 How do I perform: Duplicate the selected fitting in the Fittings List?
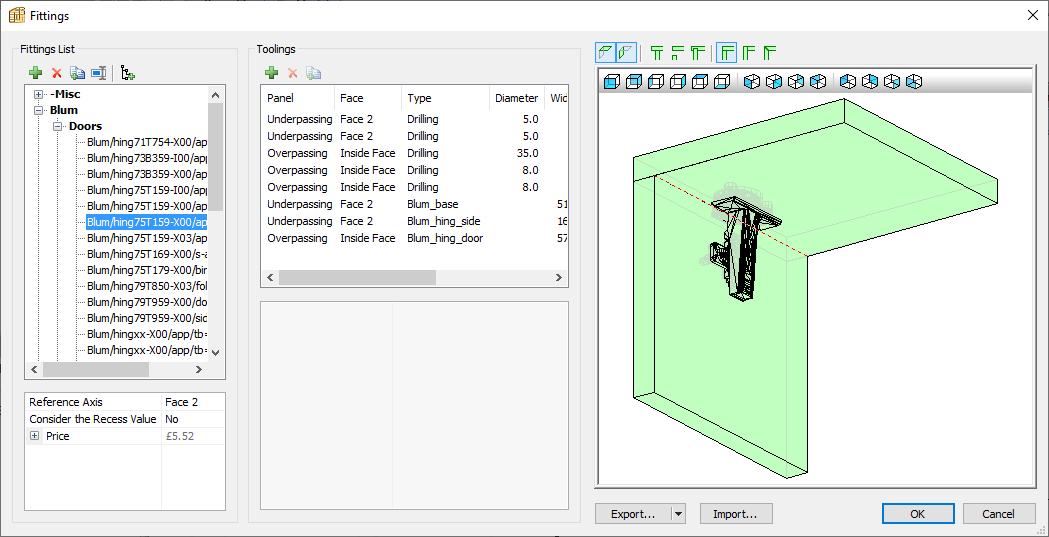tap(78, 73)
